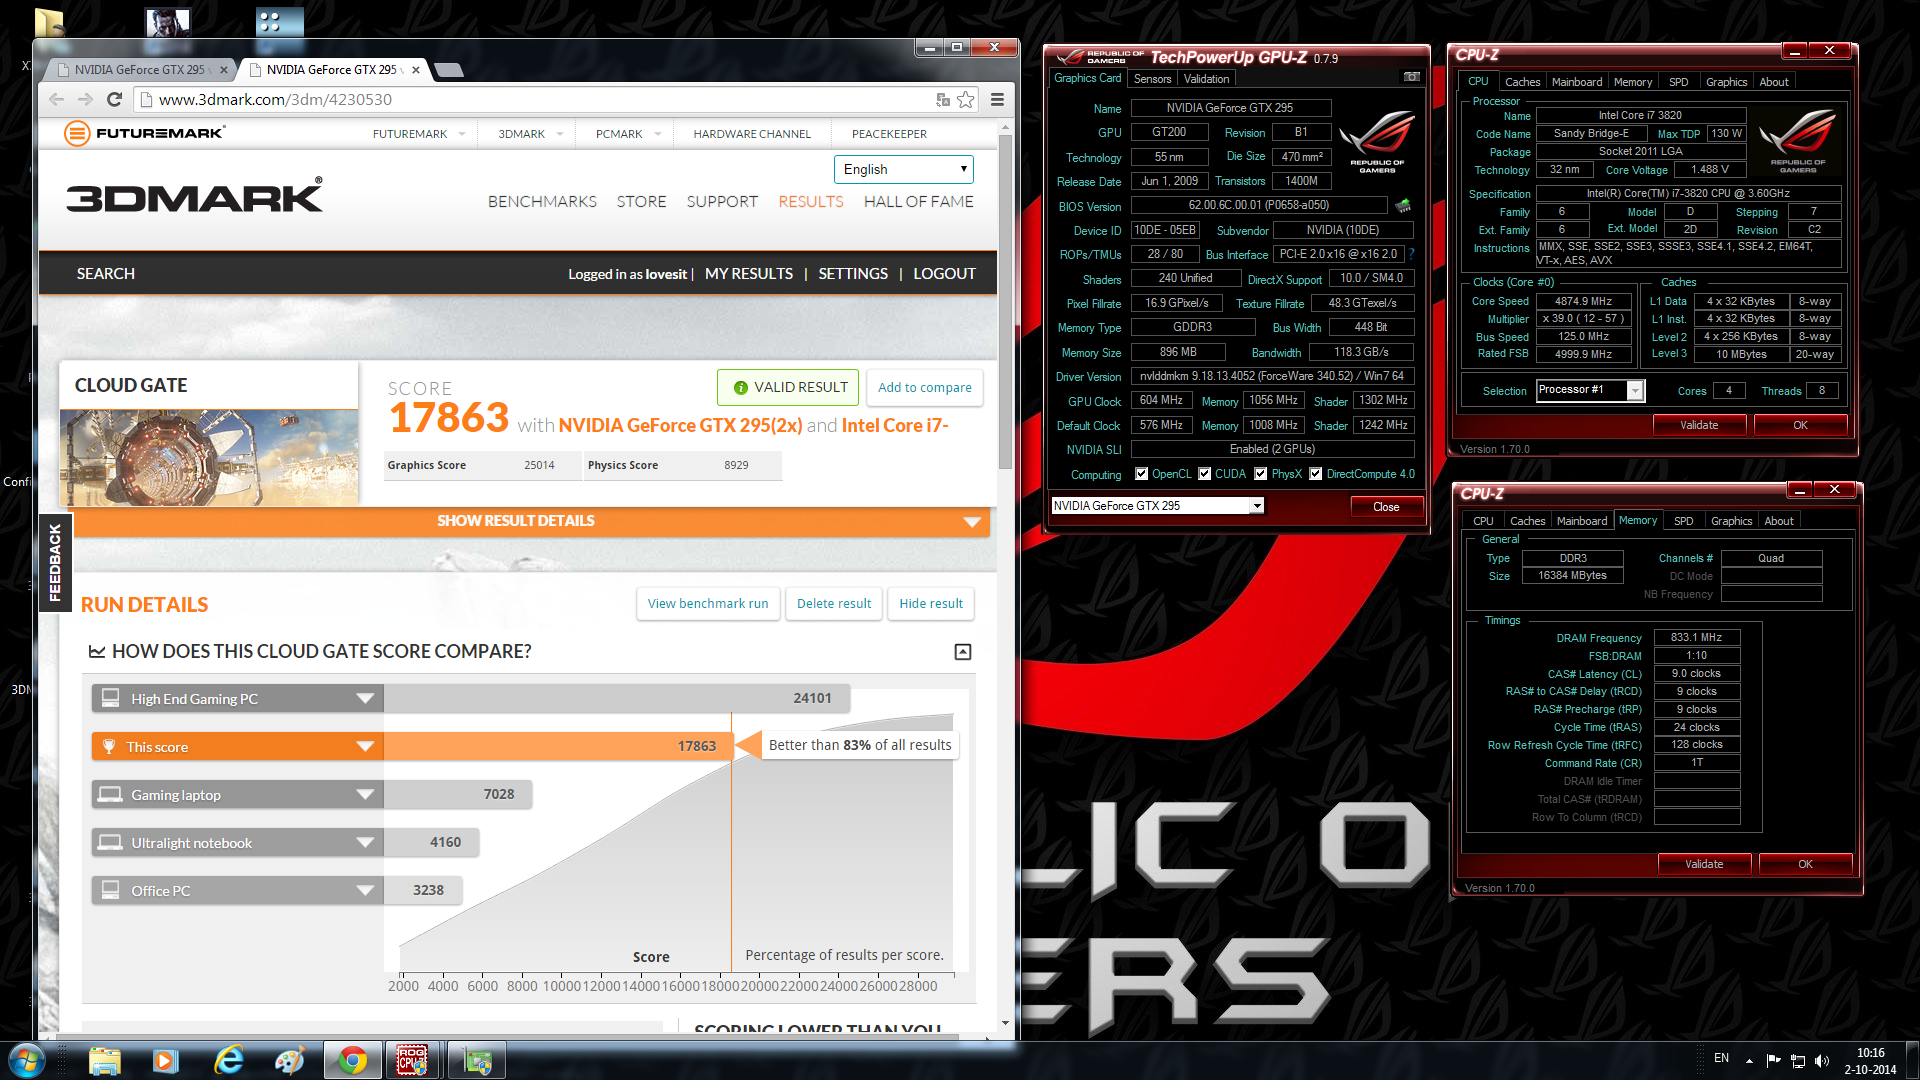Click View benchmark run button

point(708,604)
